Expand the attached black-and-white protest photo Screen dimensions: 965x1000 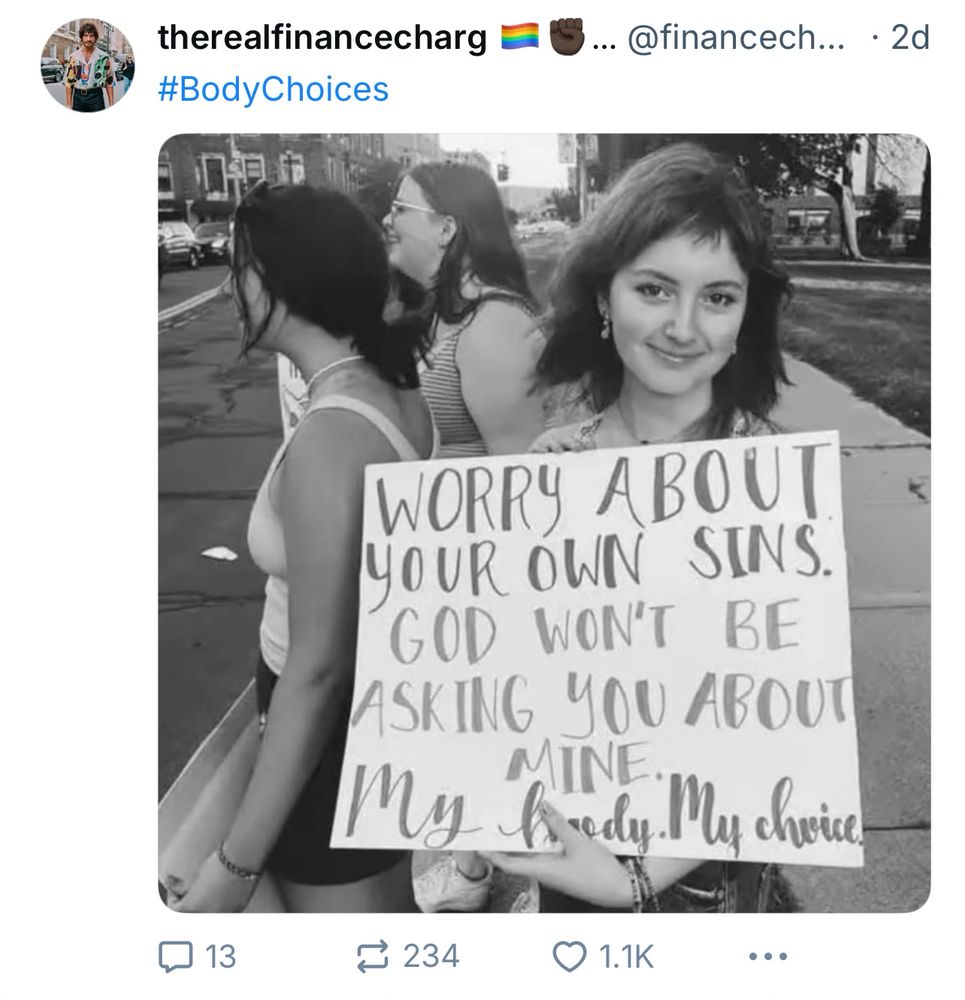click(x=544, y=523)
